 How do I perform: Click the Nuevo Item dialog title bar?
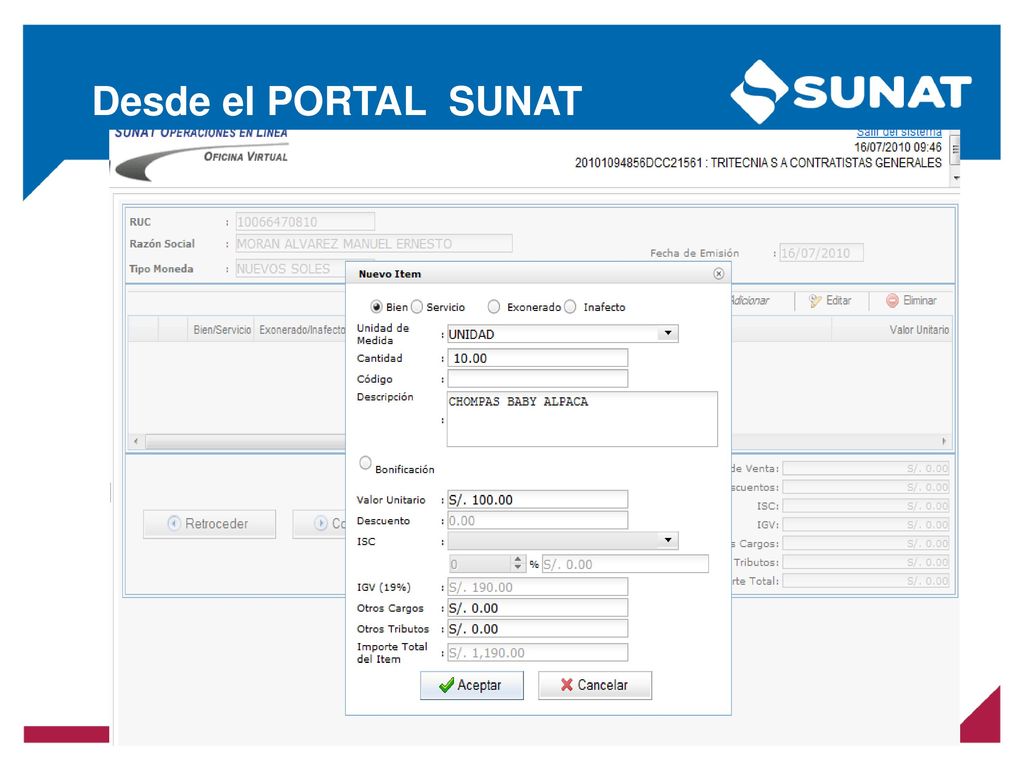538,274
